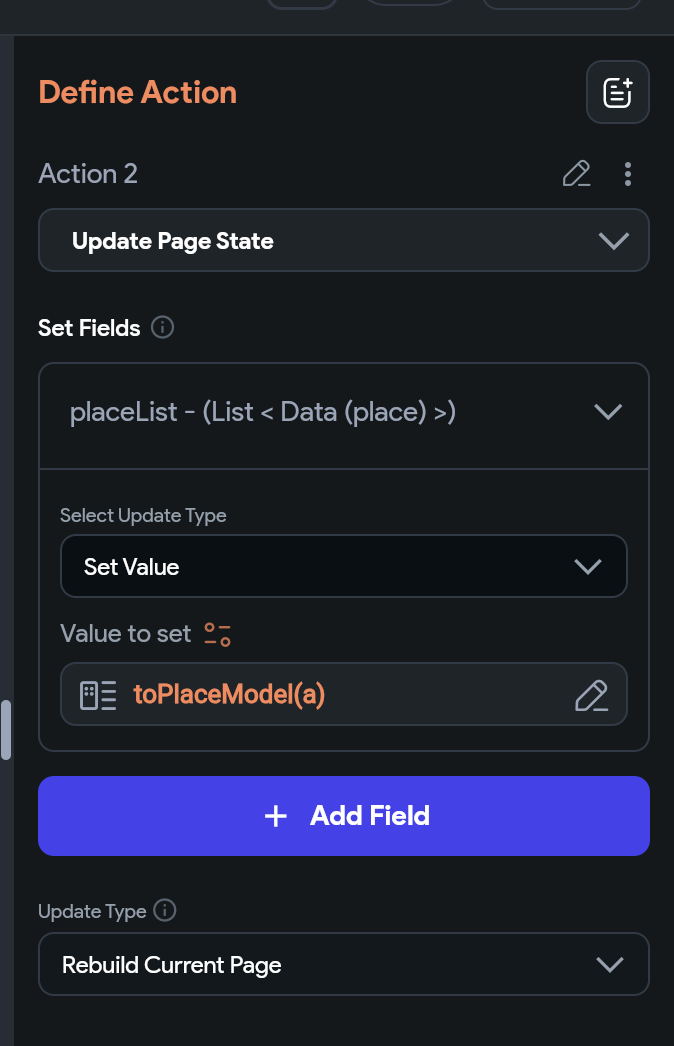Open the Rebuild Current Page dropdown
The image size is (674, 1046).
click(x=343, y=965)
